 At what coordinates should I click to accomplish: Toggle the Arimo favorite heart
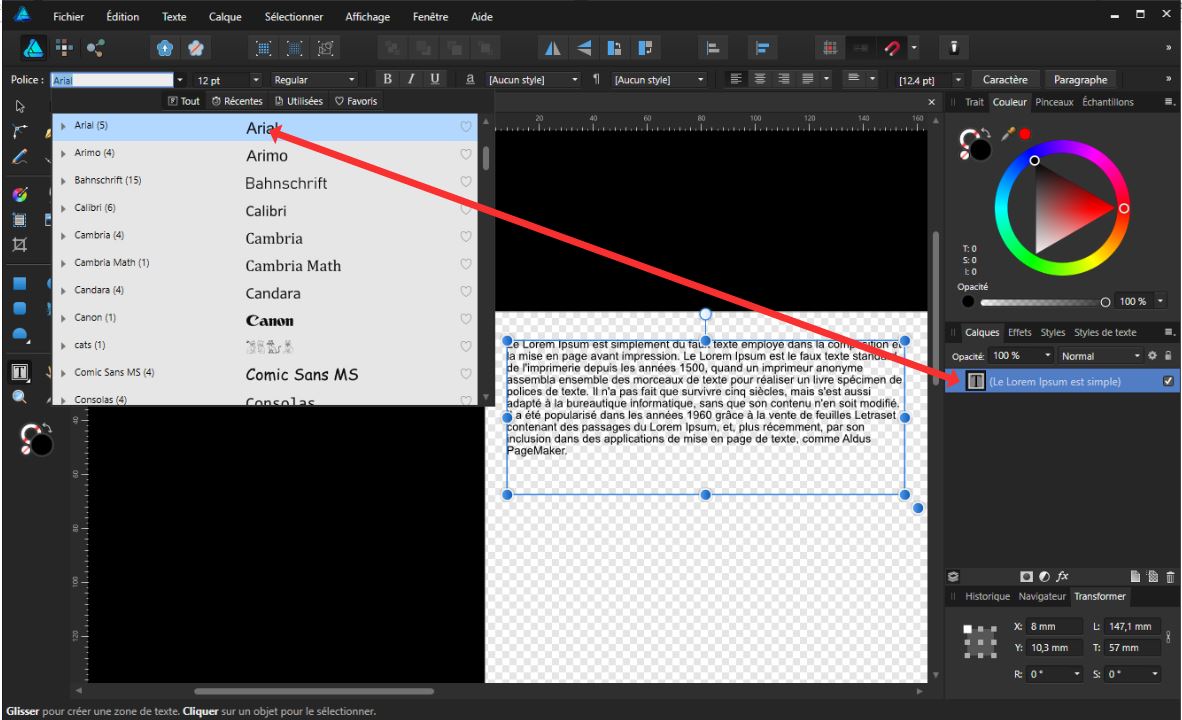pos(466,154)
